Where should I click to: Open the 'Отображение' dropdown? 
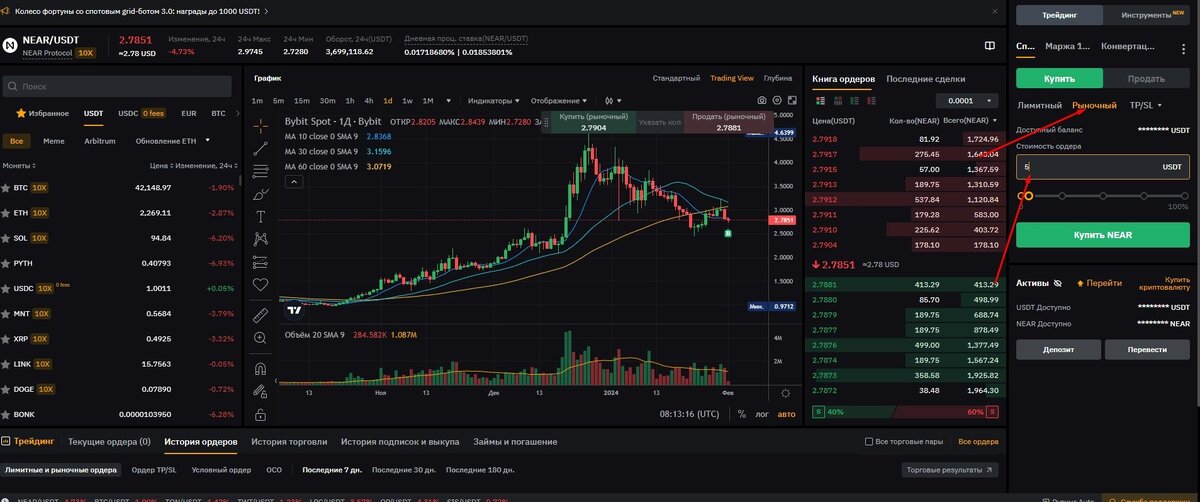(x=559, y=100)
